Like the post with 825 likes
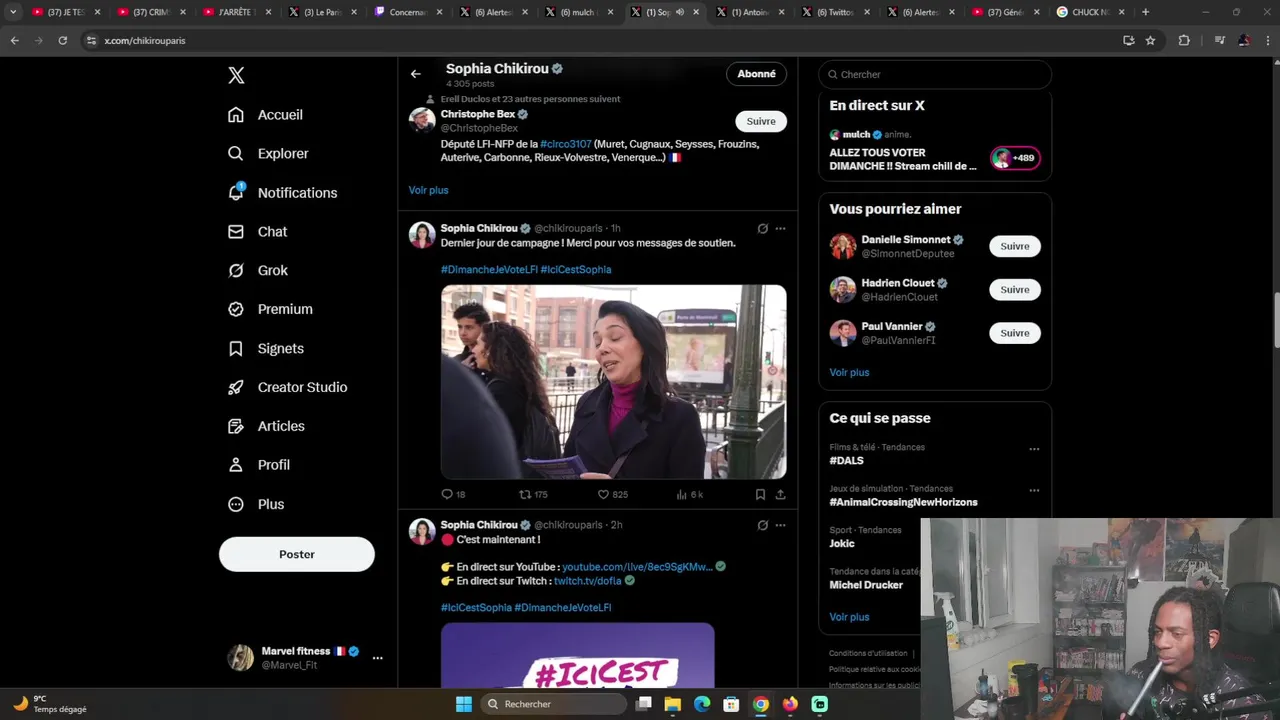Viewport: 1280px width, 720px height. pos(603,494)
